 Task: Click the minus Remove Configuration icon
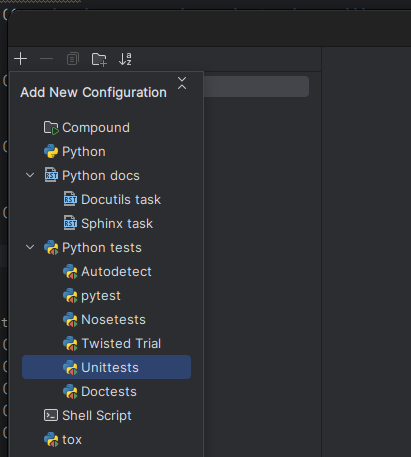pos(46,59)
